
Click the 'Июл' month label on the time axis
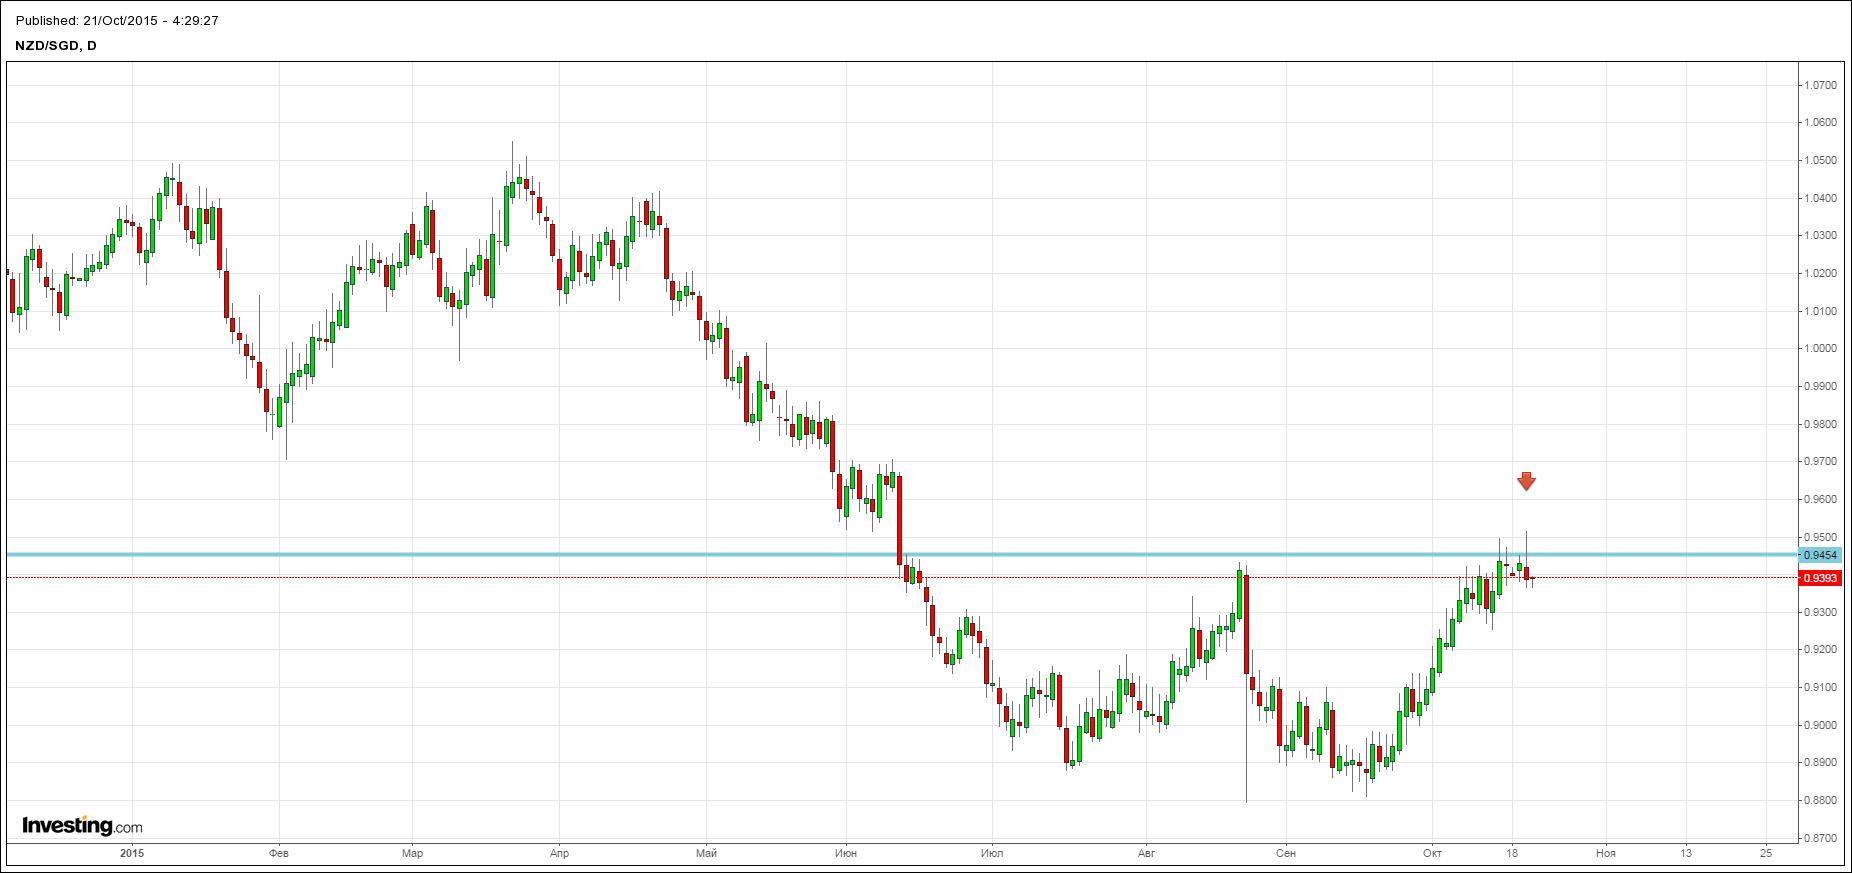click(992, 853)
